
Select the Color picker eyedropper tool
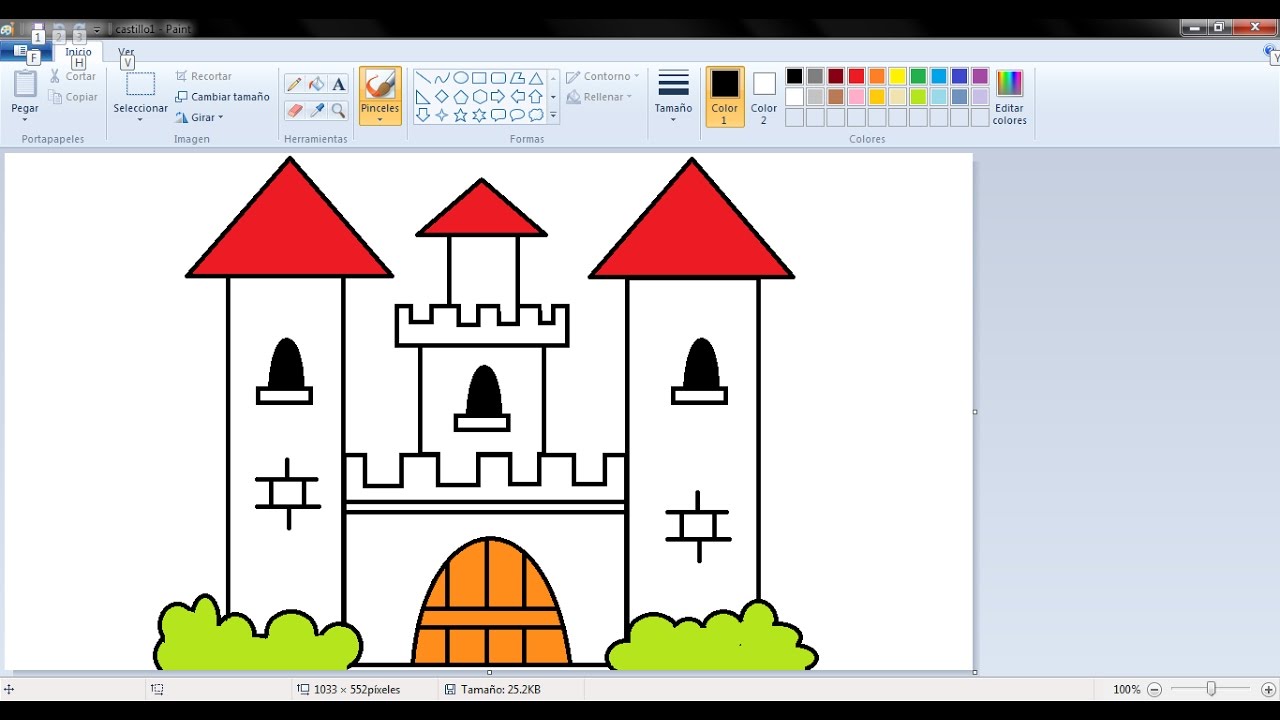click(317, 108)
